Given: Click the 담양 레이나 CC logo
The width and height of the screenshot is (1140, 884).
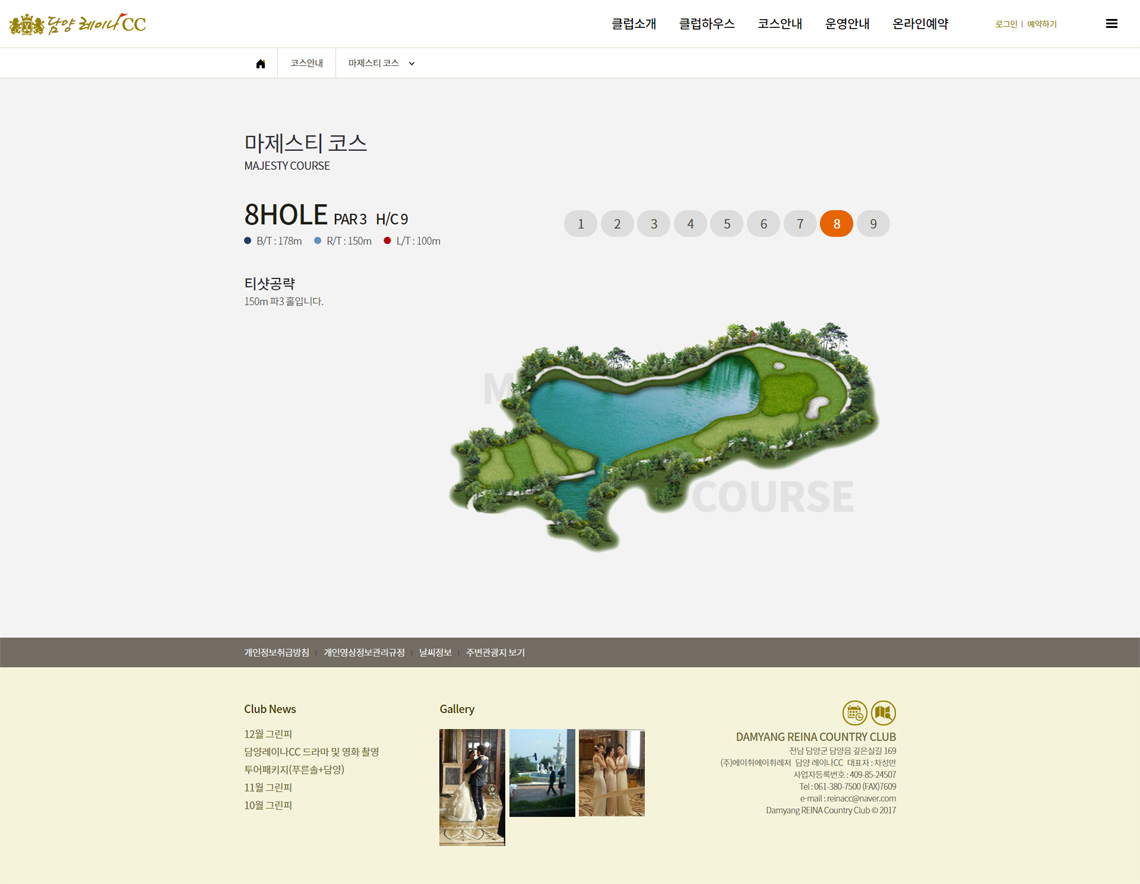Looking at the screenshot, I should click(x=78, y=24).
